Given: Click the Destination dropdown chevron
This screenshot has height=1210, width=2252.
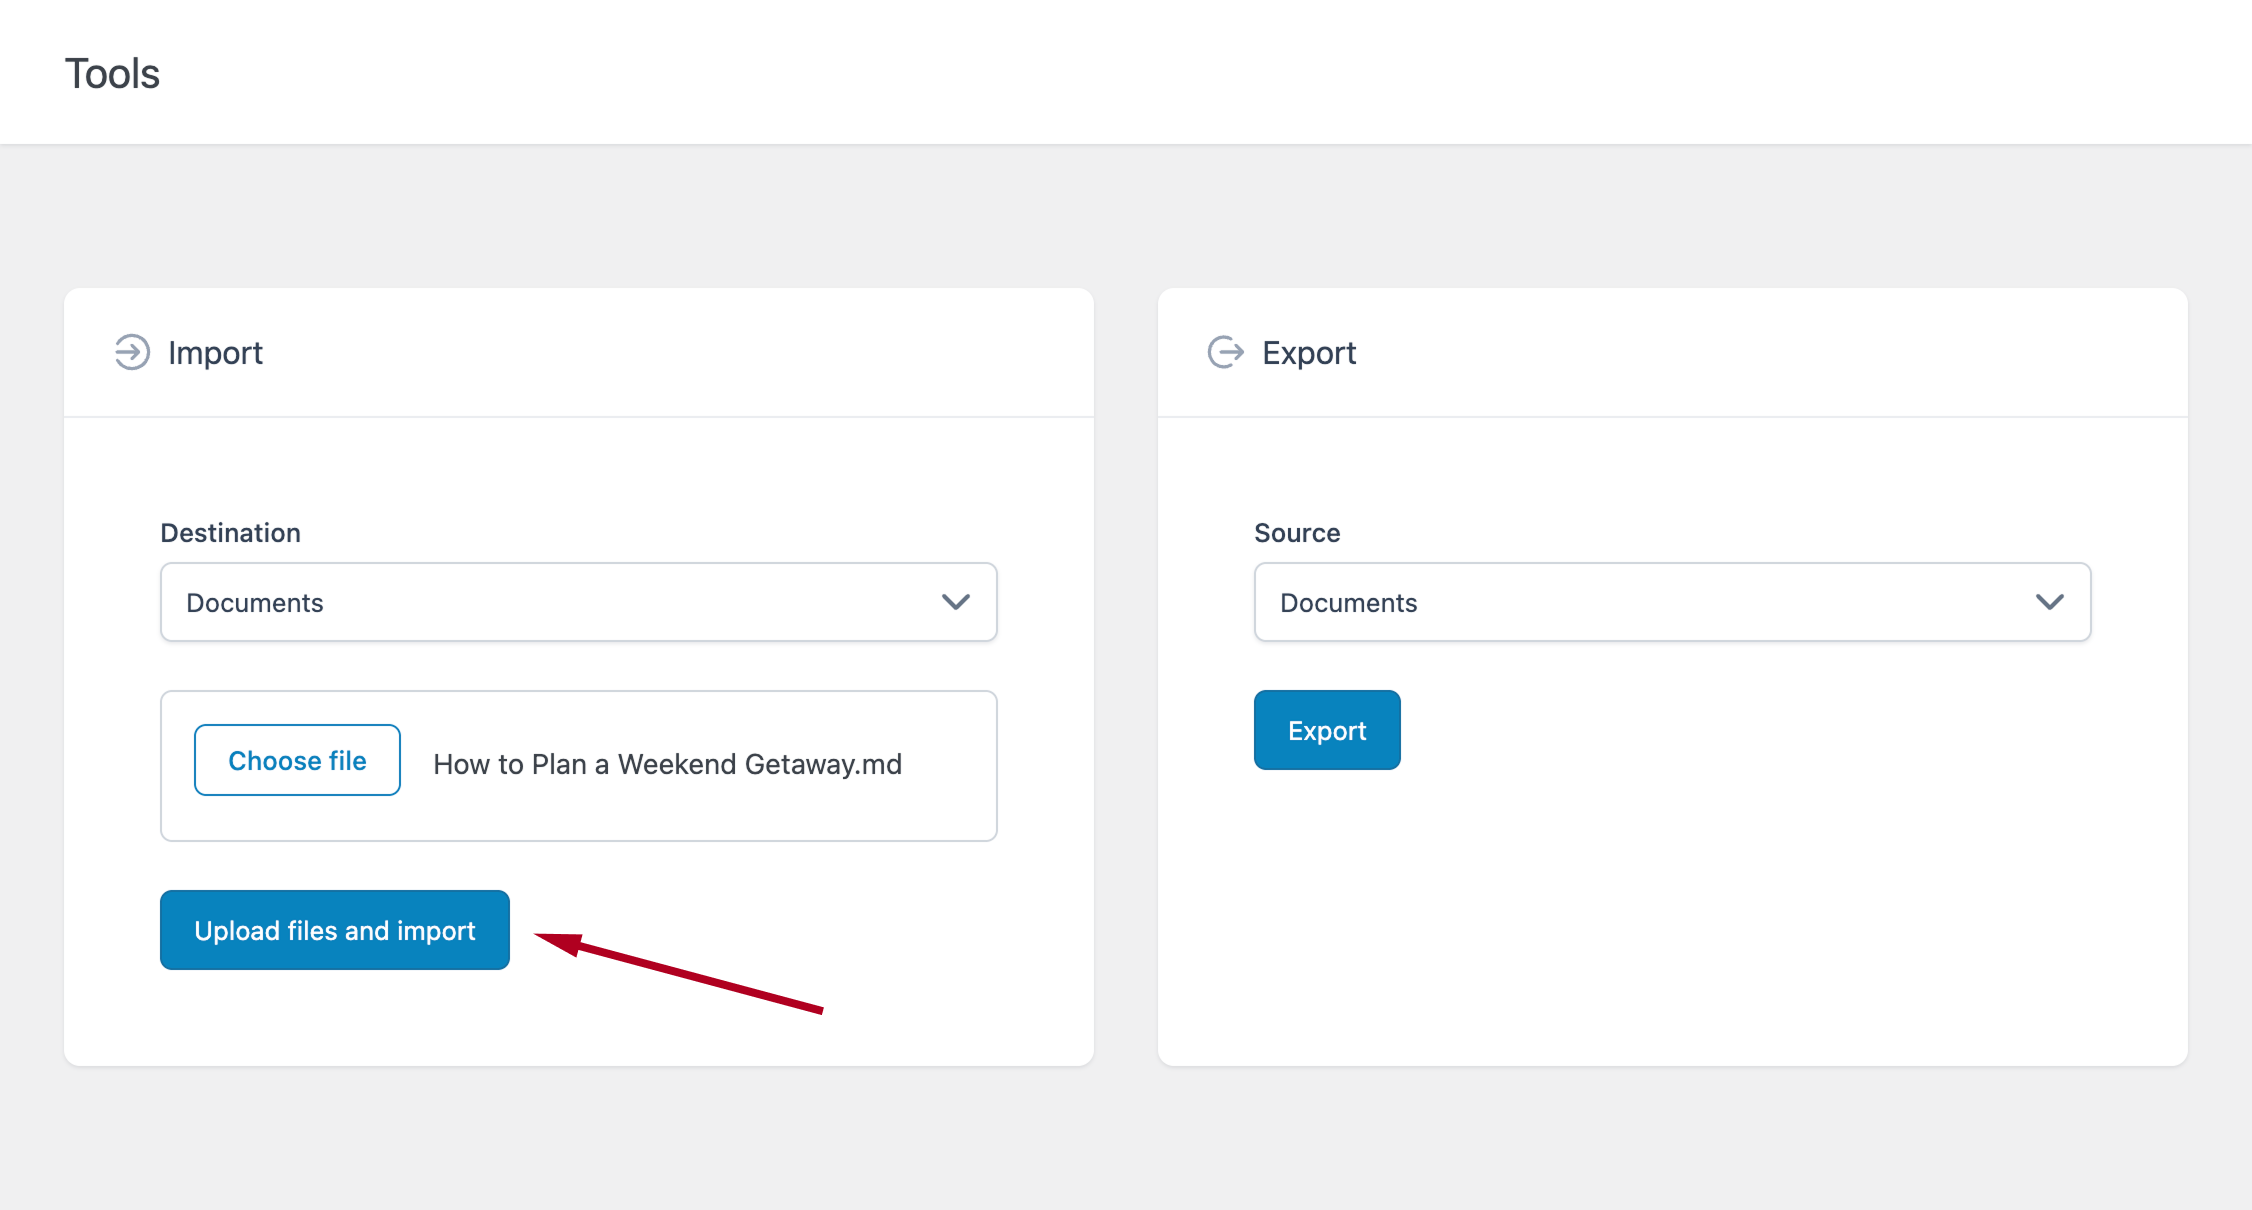Looking at the screenshot, I should pyautogui.click(x=955, y=602).
